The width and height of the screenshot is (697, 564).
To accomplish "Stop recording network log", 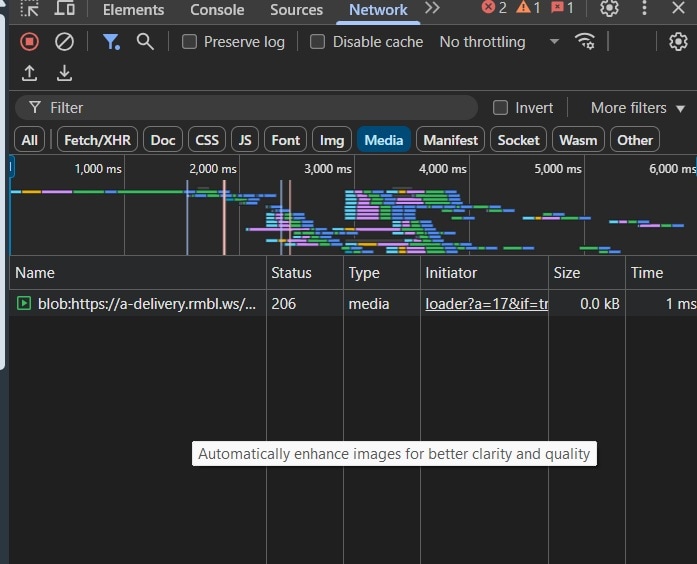I will point(29,42).
